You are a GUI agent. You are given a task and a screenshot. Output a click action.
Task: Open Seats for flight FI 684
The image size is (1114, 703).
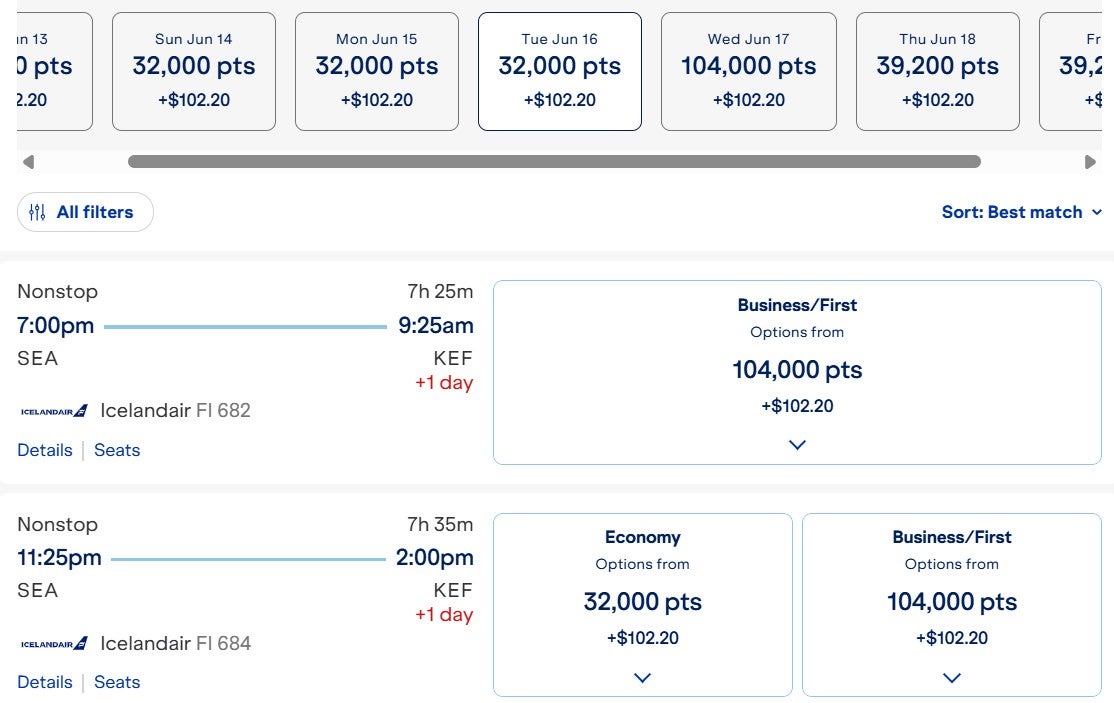117,682
